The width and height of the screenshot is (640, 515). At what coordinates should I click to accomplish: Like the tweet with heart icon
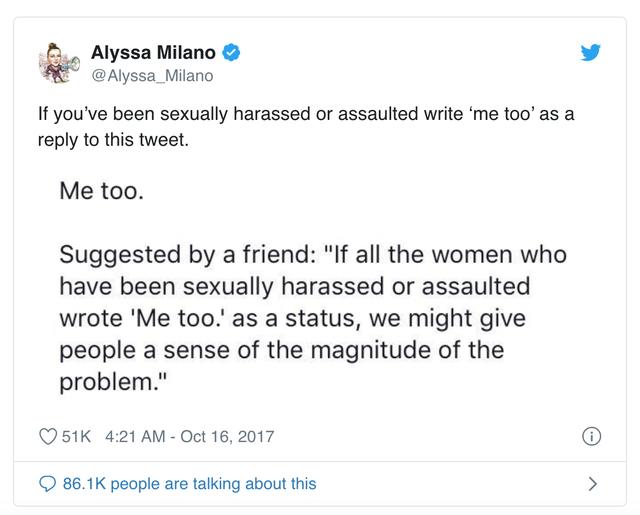(x=48, y=436)
